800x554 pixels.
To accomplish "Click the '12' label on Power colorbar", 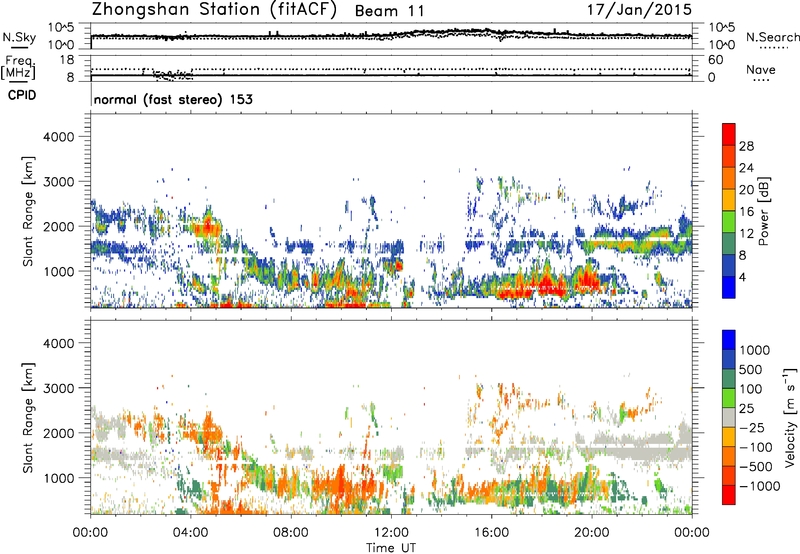I will pyautogui.click(x=746, y=234).
